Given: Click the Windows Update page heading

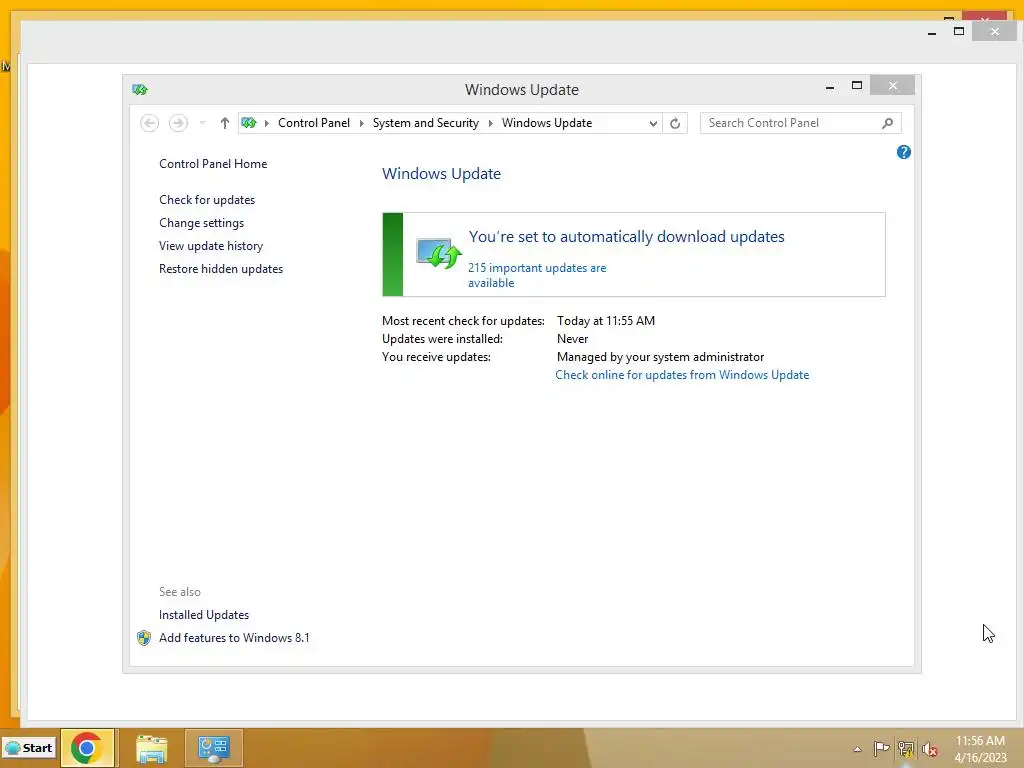Looking at the screenshot, I should (441, 174).
